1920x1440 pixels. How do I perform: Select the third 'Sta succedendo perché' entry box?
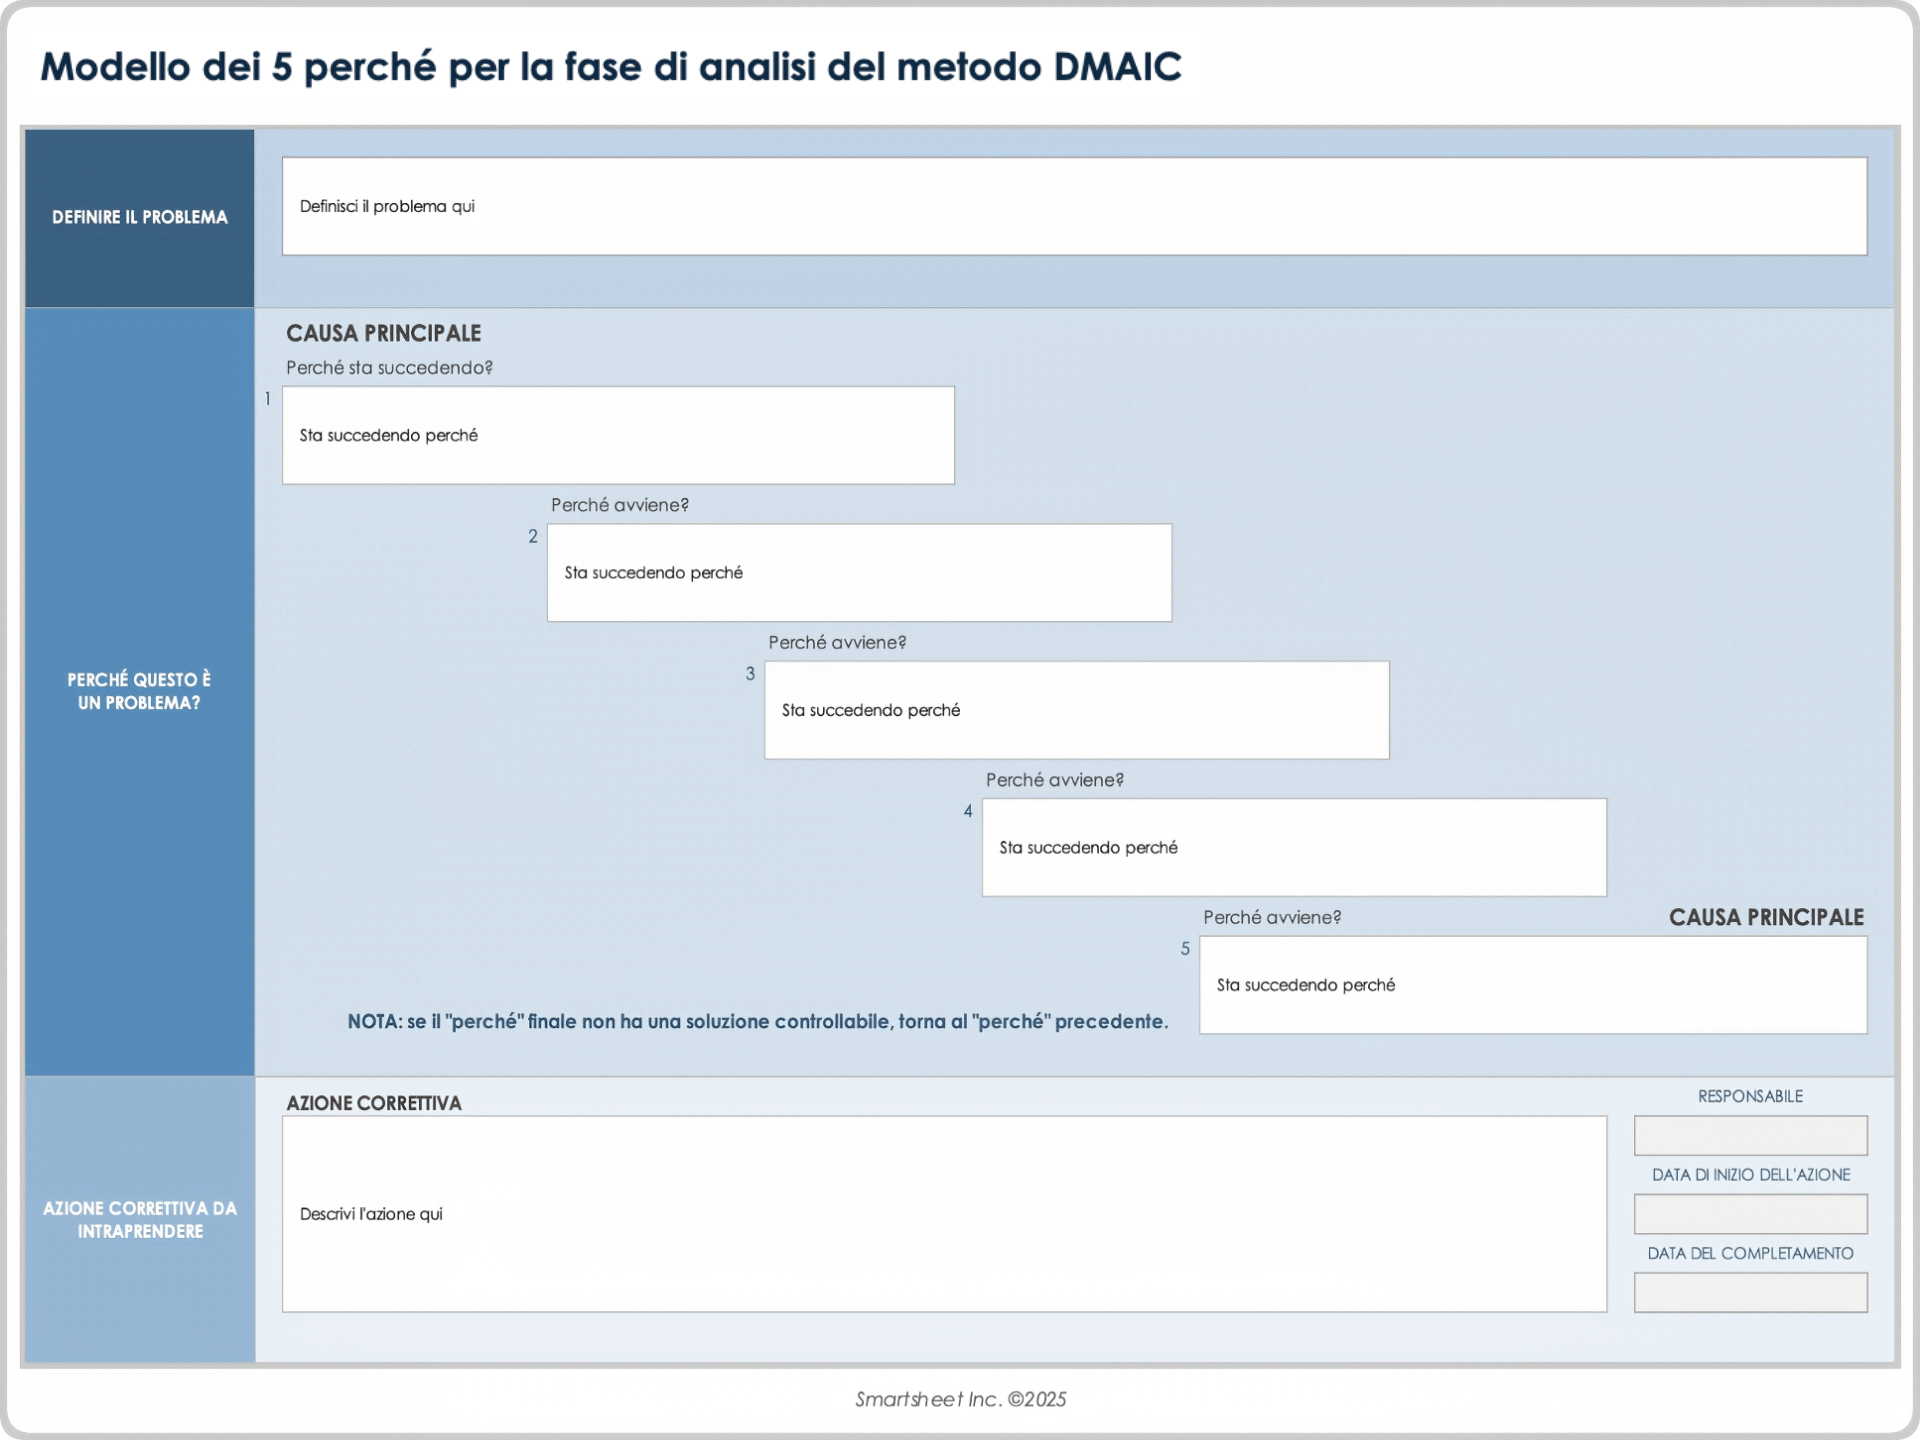(x=1075, y=710)
